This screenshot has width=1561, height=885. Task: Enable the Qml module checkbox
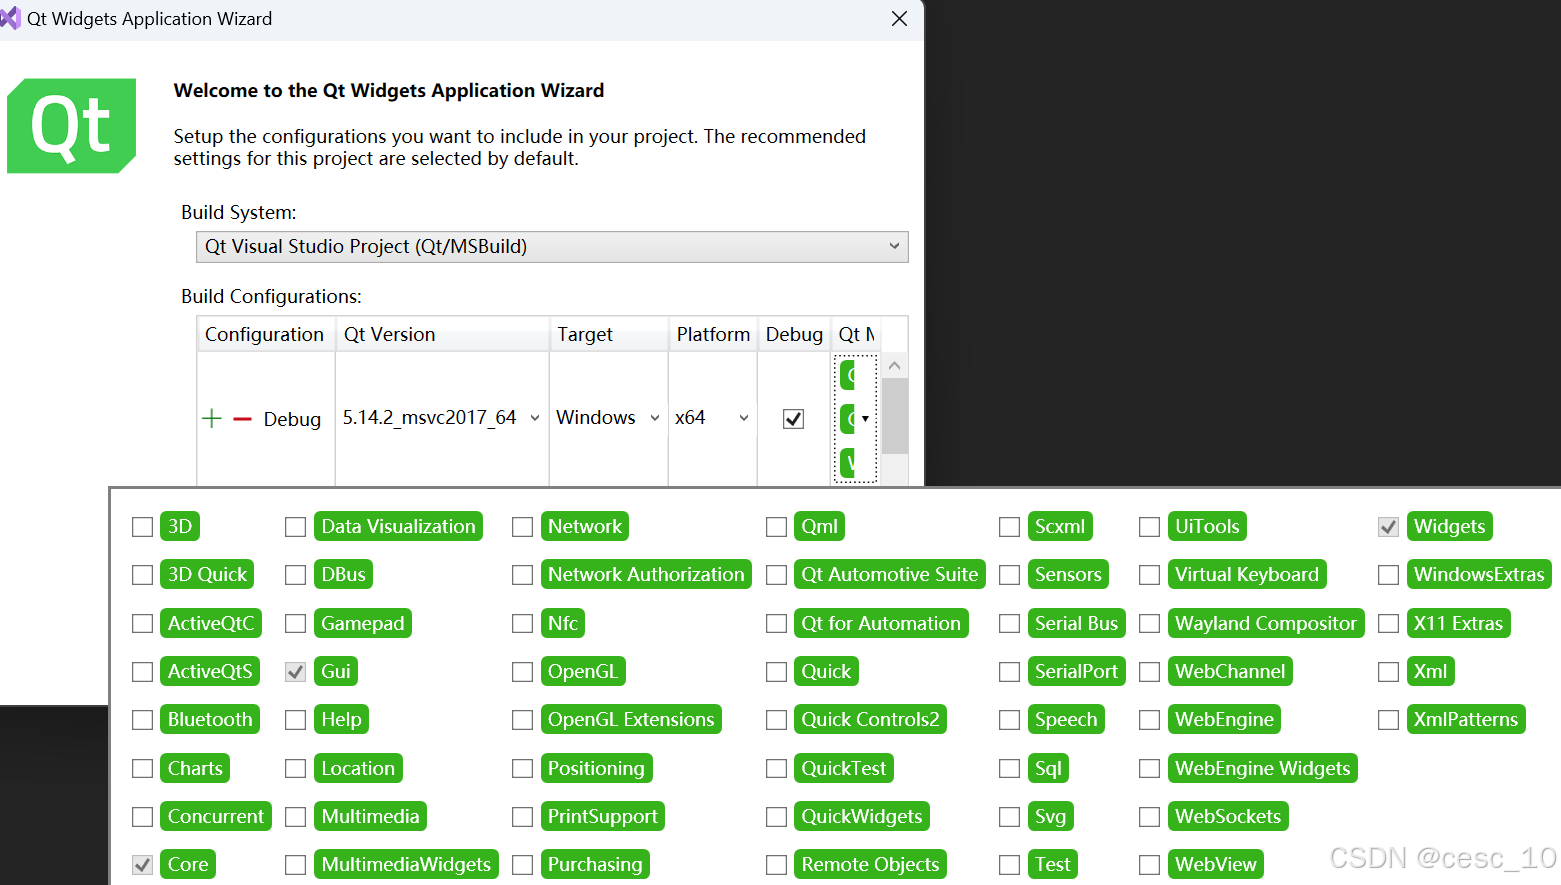776,527
